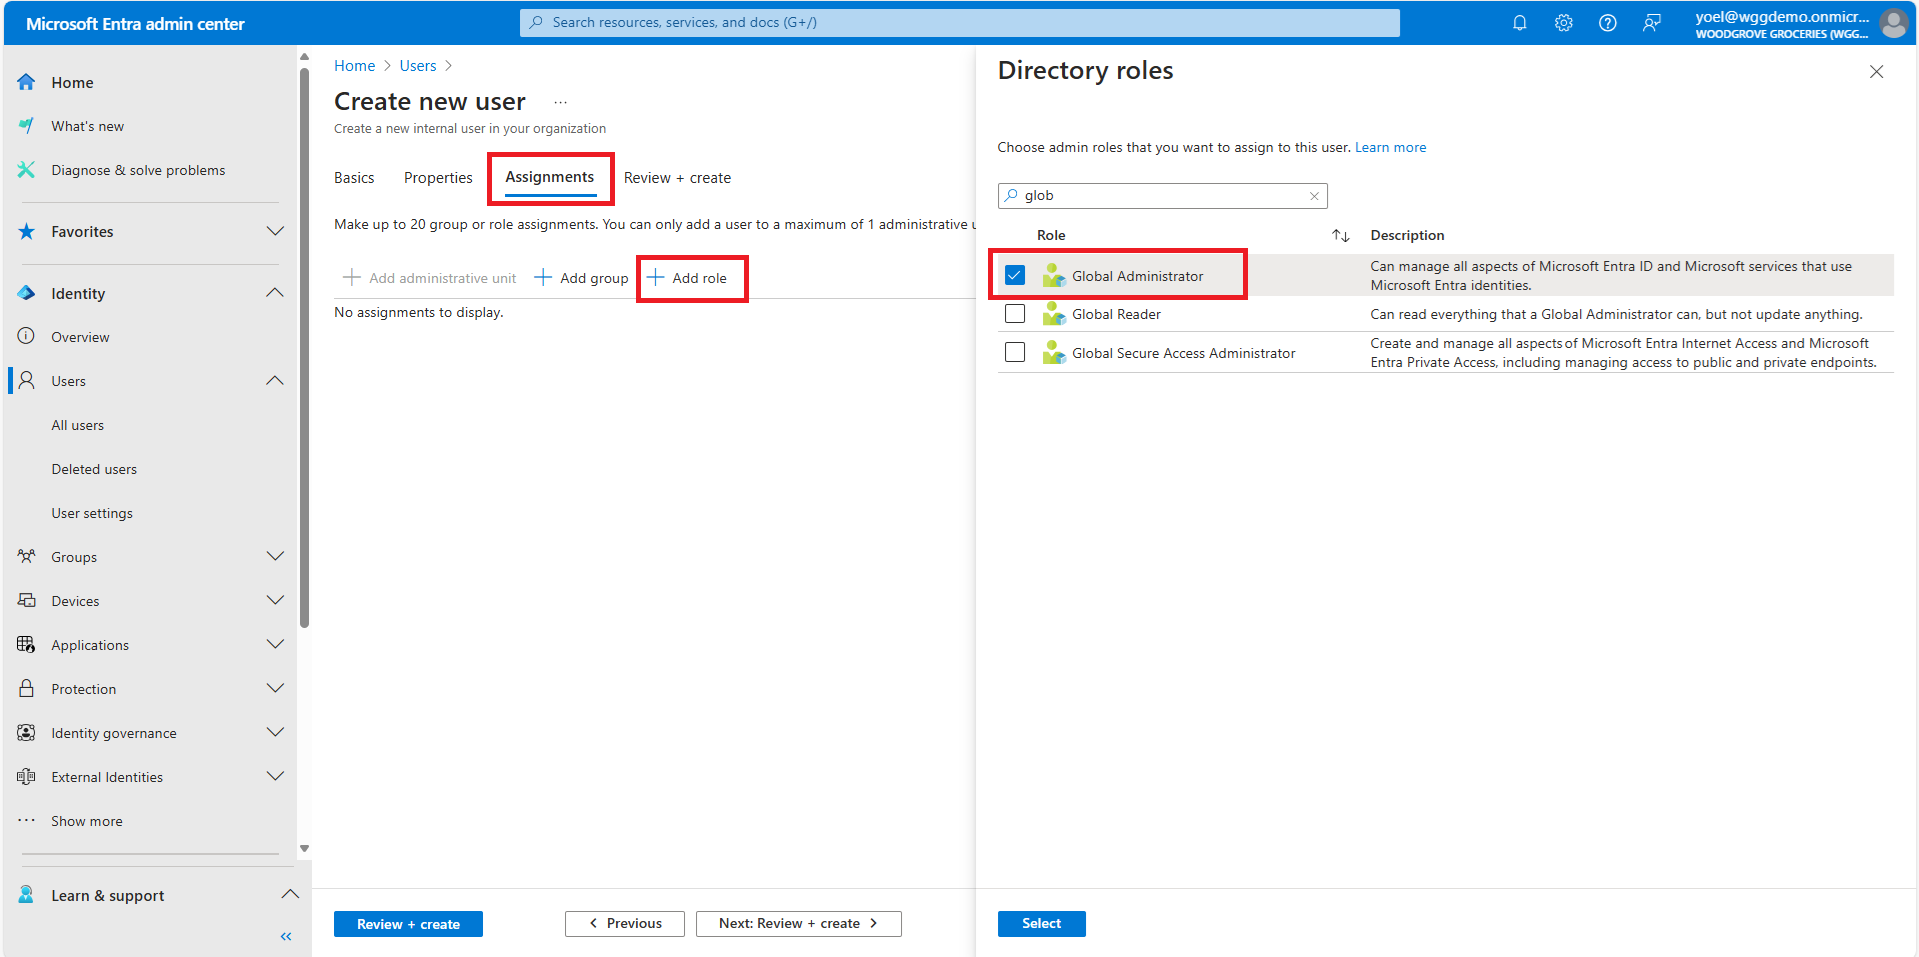Screen dimensions: 1919x957
Task: Check the Global Reader checkbox
Action: (x=1015, y=314)
